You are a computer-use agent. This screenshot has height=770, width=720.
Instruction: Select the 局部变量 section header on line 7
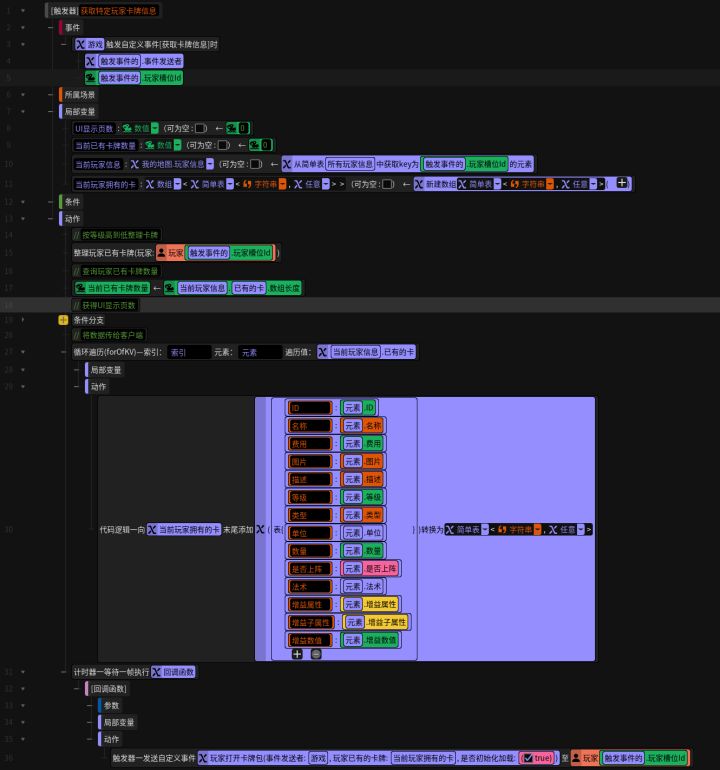point(80,111)
